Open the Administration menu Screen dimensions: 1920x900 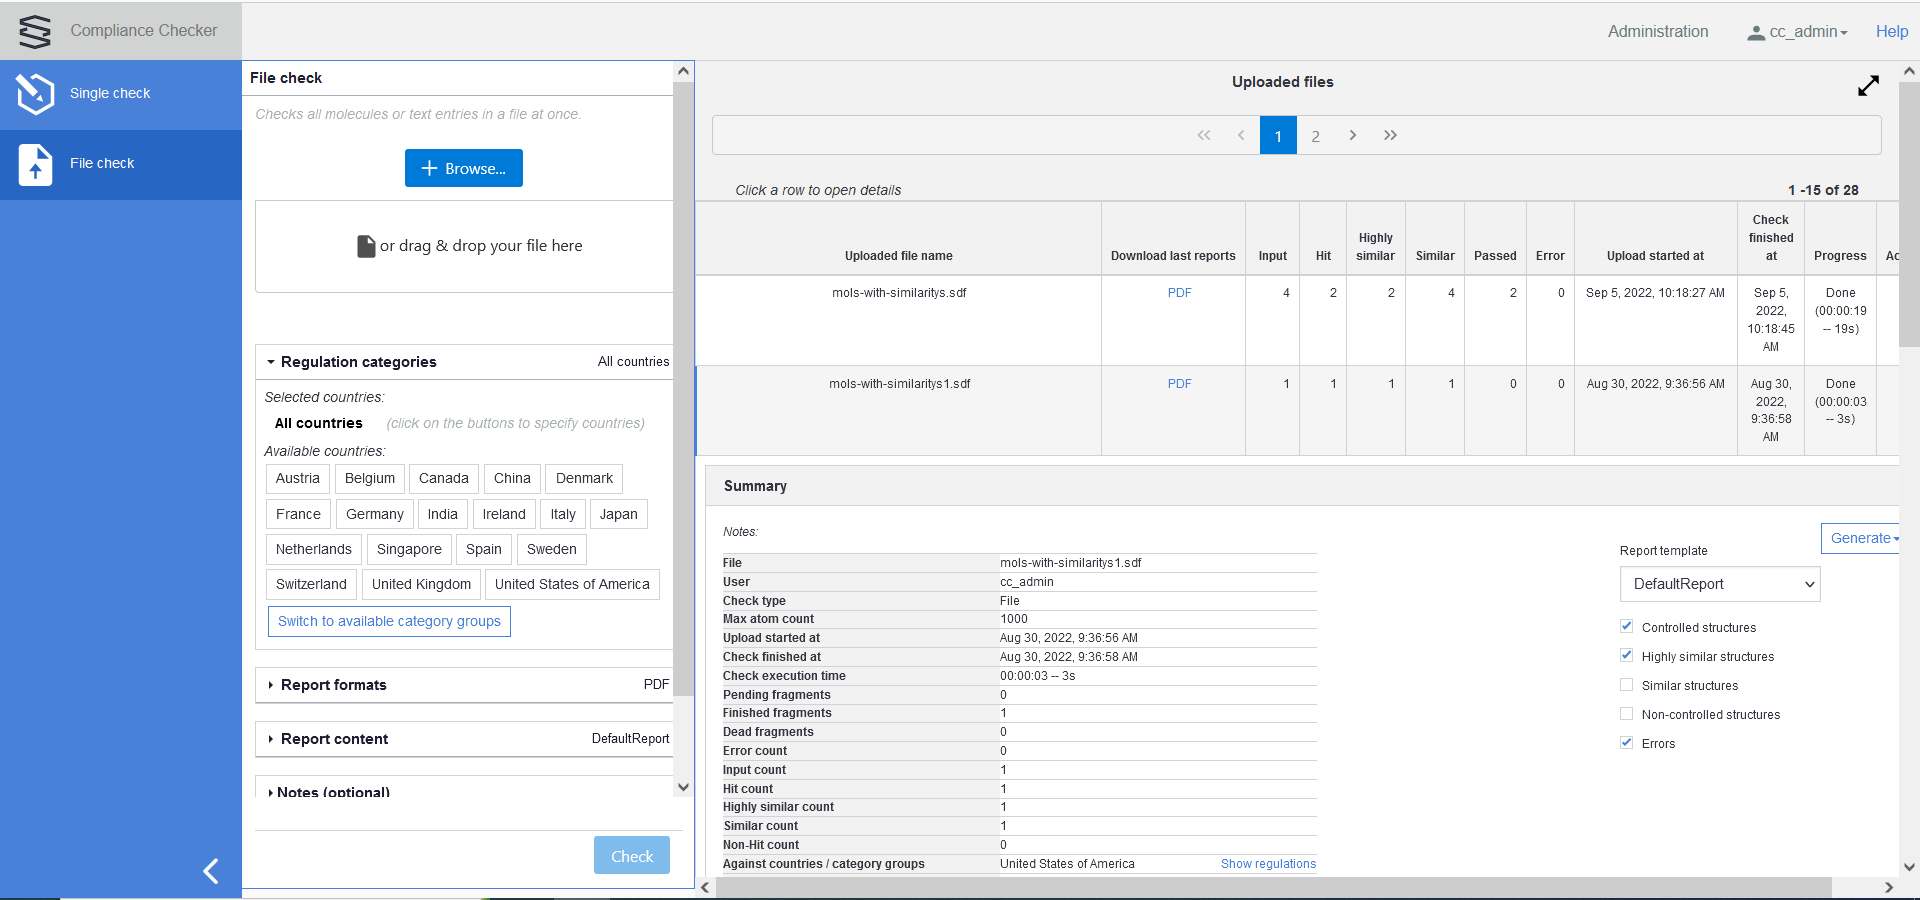coord(1657,31)
